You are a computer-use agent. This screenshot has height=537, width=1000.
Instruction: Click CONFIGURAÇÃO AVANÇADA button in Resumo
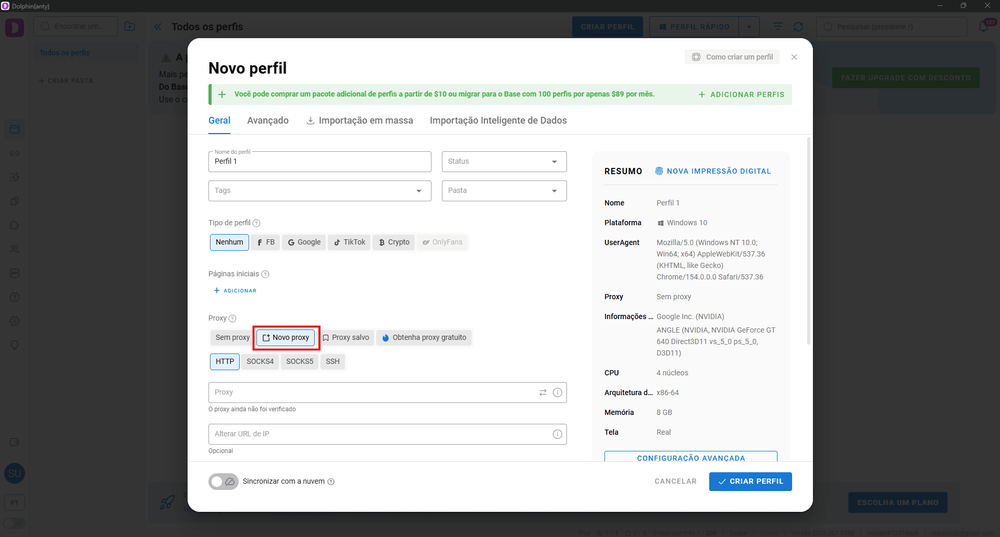pyautogui.click(x=691, y=457)
